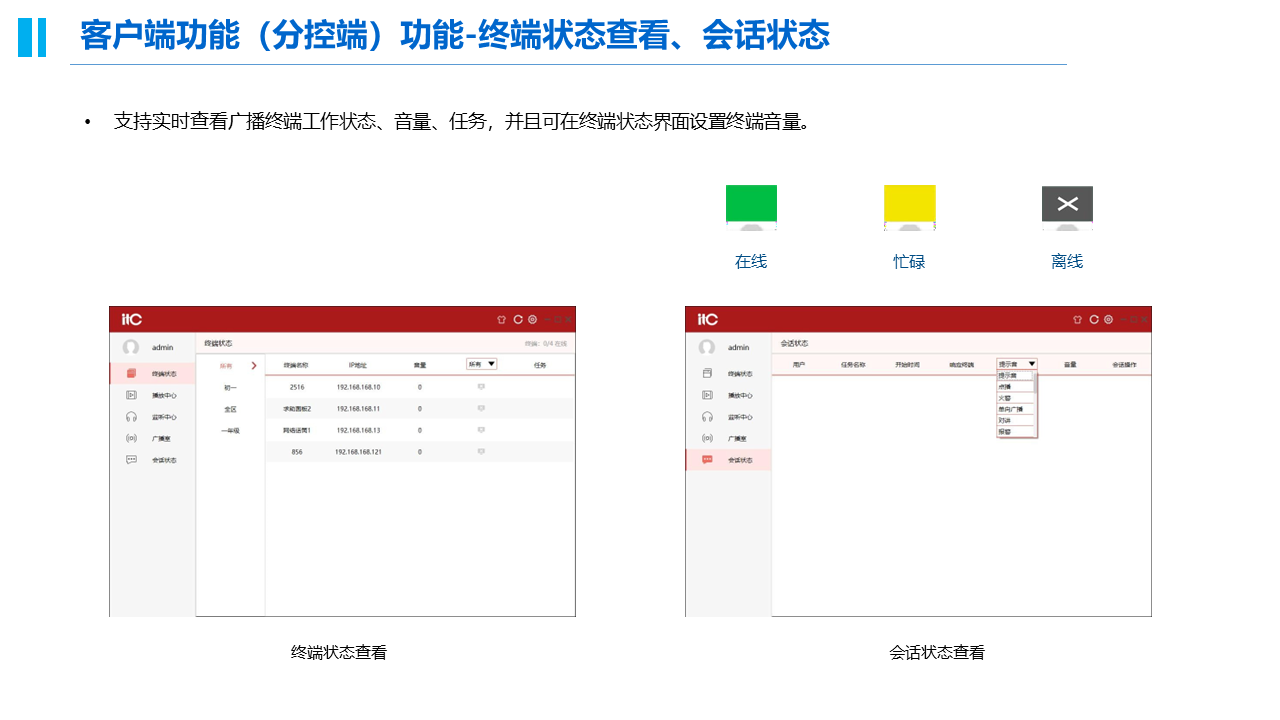Click the refresh icon in 会话状态 window
This screenshot has width=1280, height=720.
pyautogui.click(x=1094, y=320)
